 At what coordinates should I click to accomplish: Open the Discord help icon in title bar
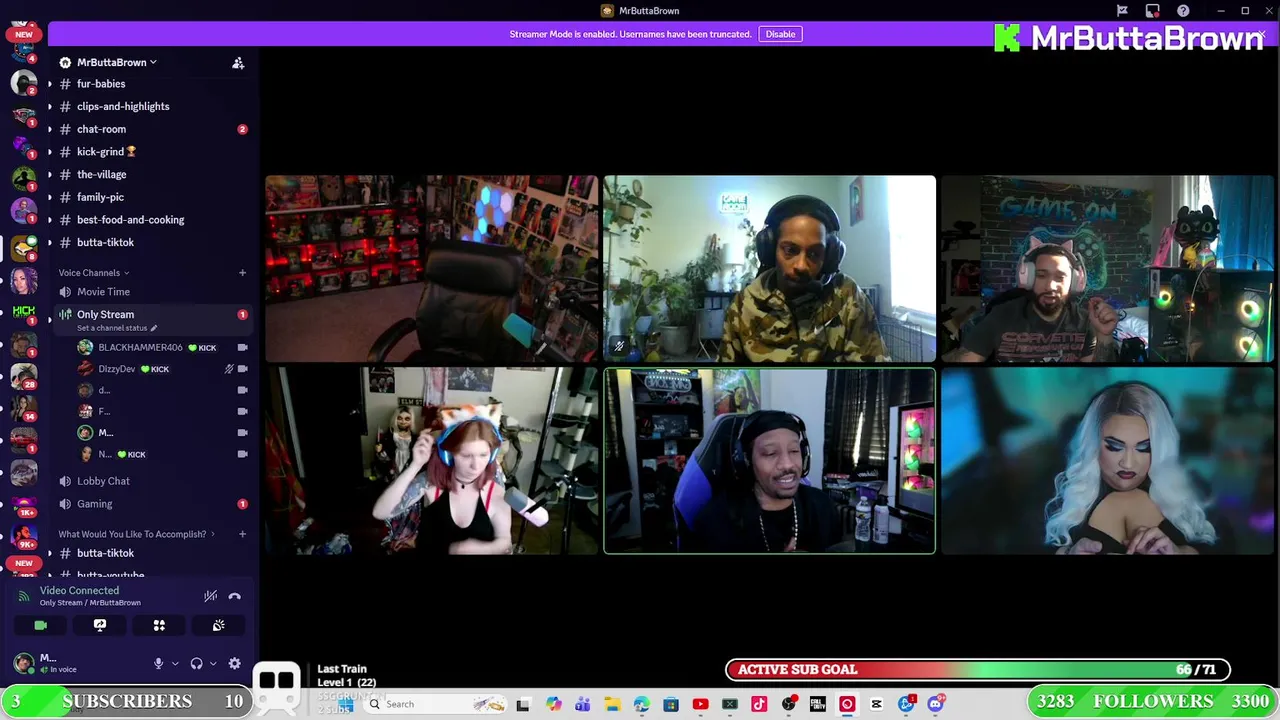[1183, 11]
